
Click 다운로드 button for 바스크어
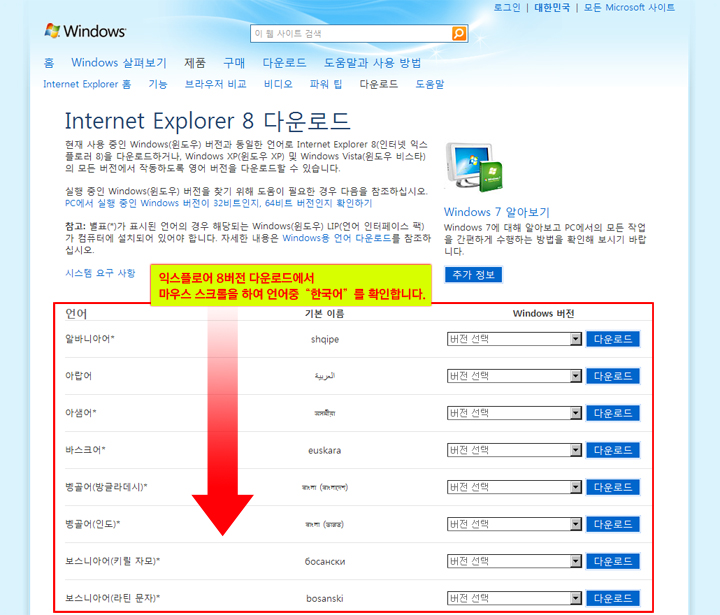point(613,450)
